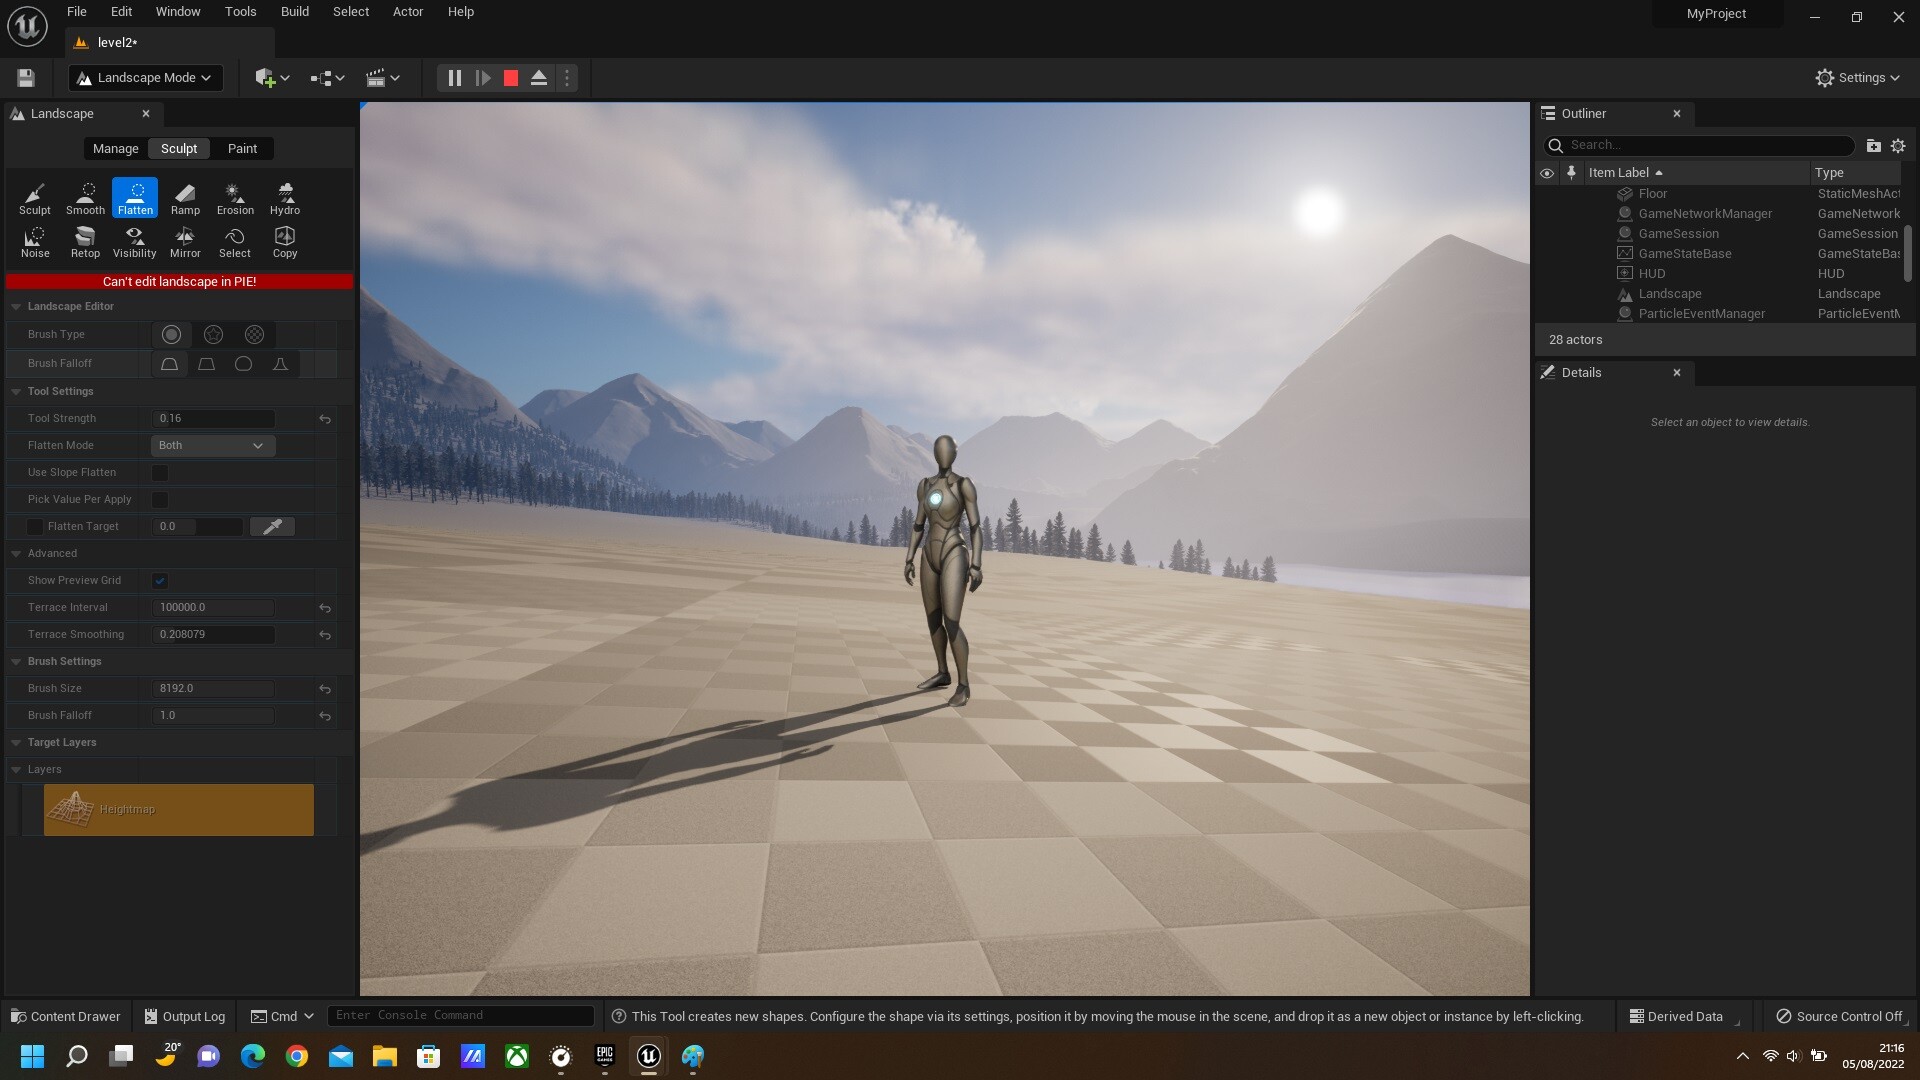
Task: Advance a single frame
Action: coord(483,78)
